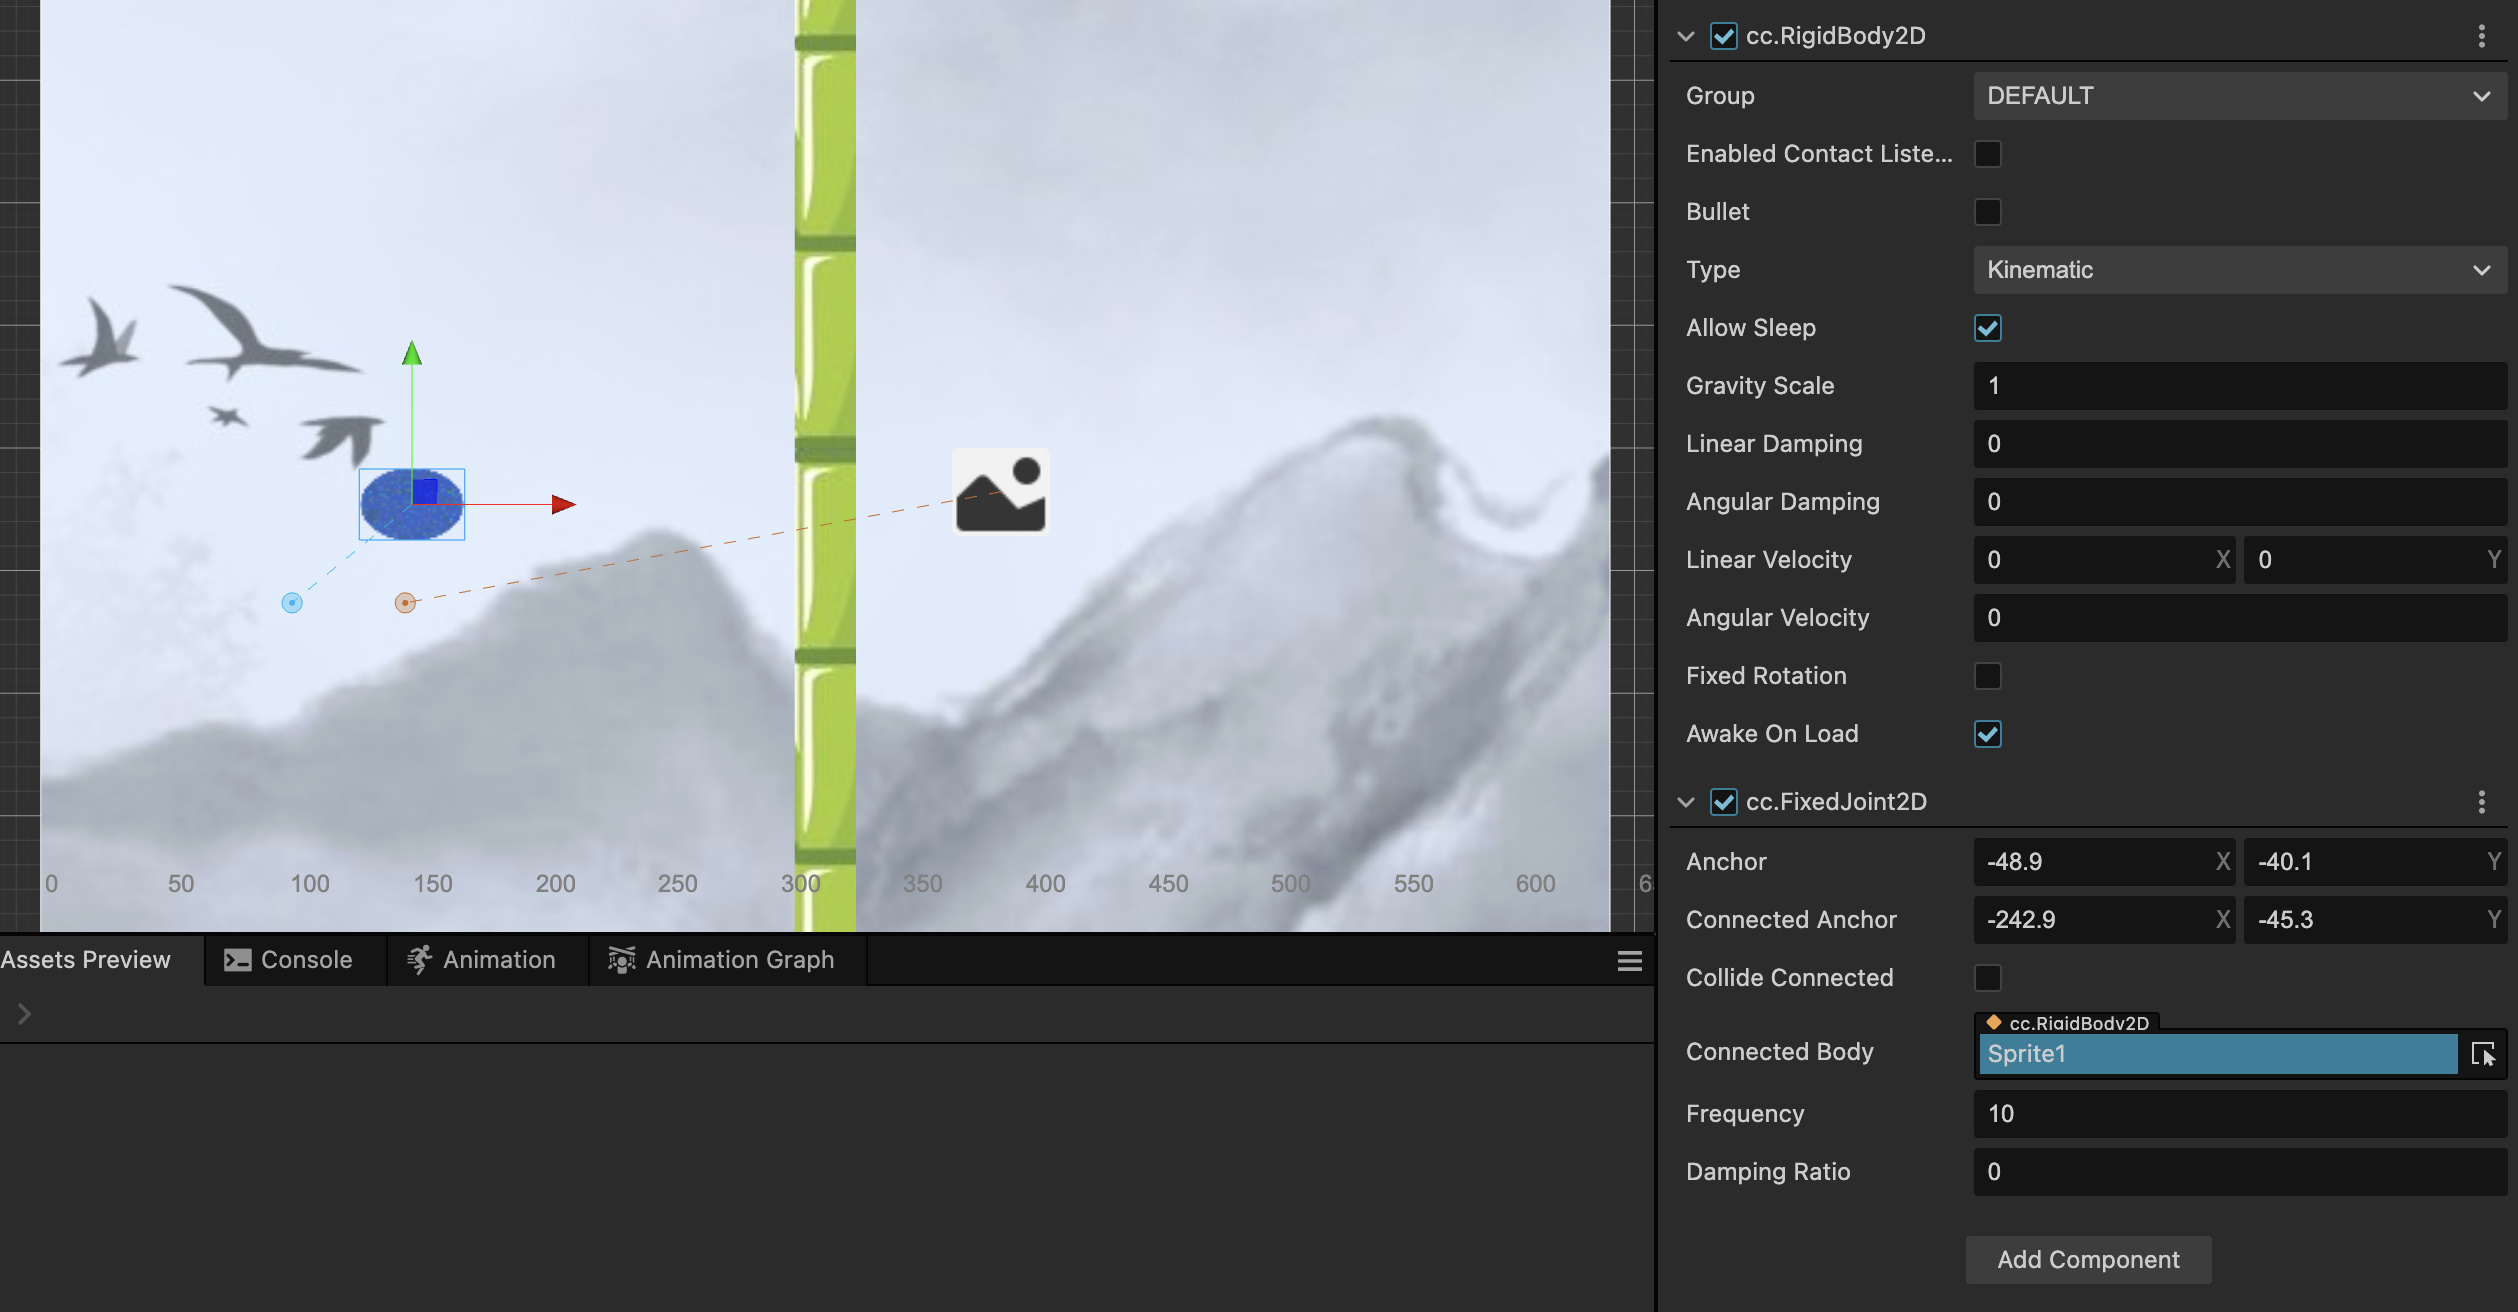Open the Type Kinematic dropdown

coord(2238,270)
